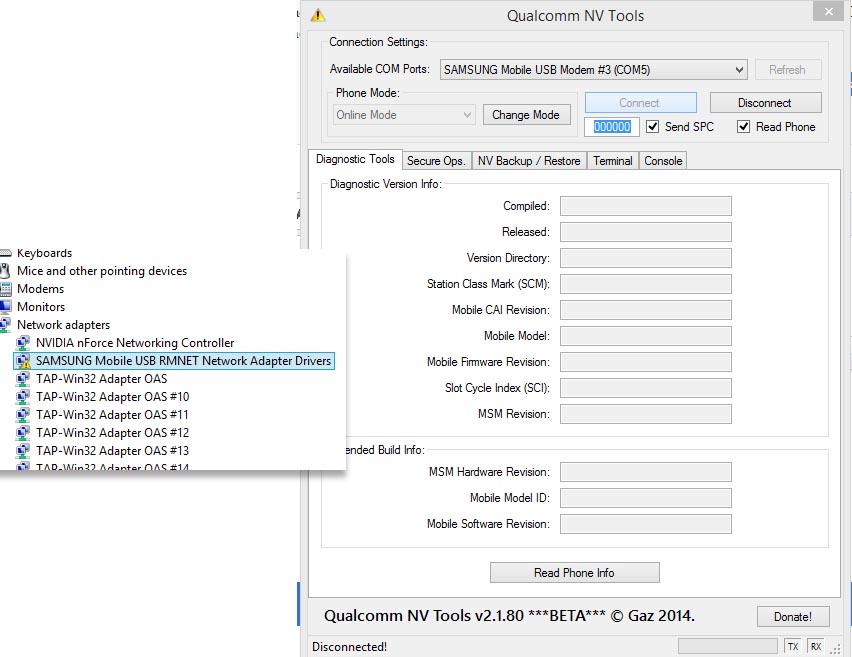This screenshot has height=657, width=852.
Task: Click the Network adapters category icon
Action: (5, 324)
